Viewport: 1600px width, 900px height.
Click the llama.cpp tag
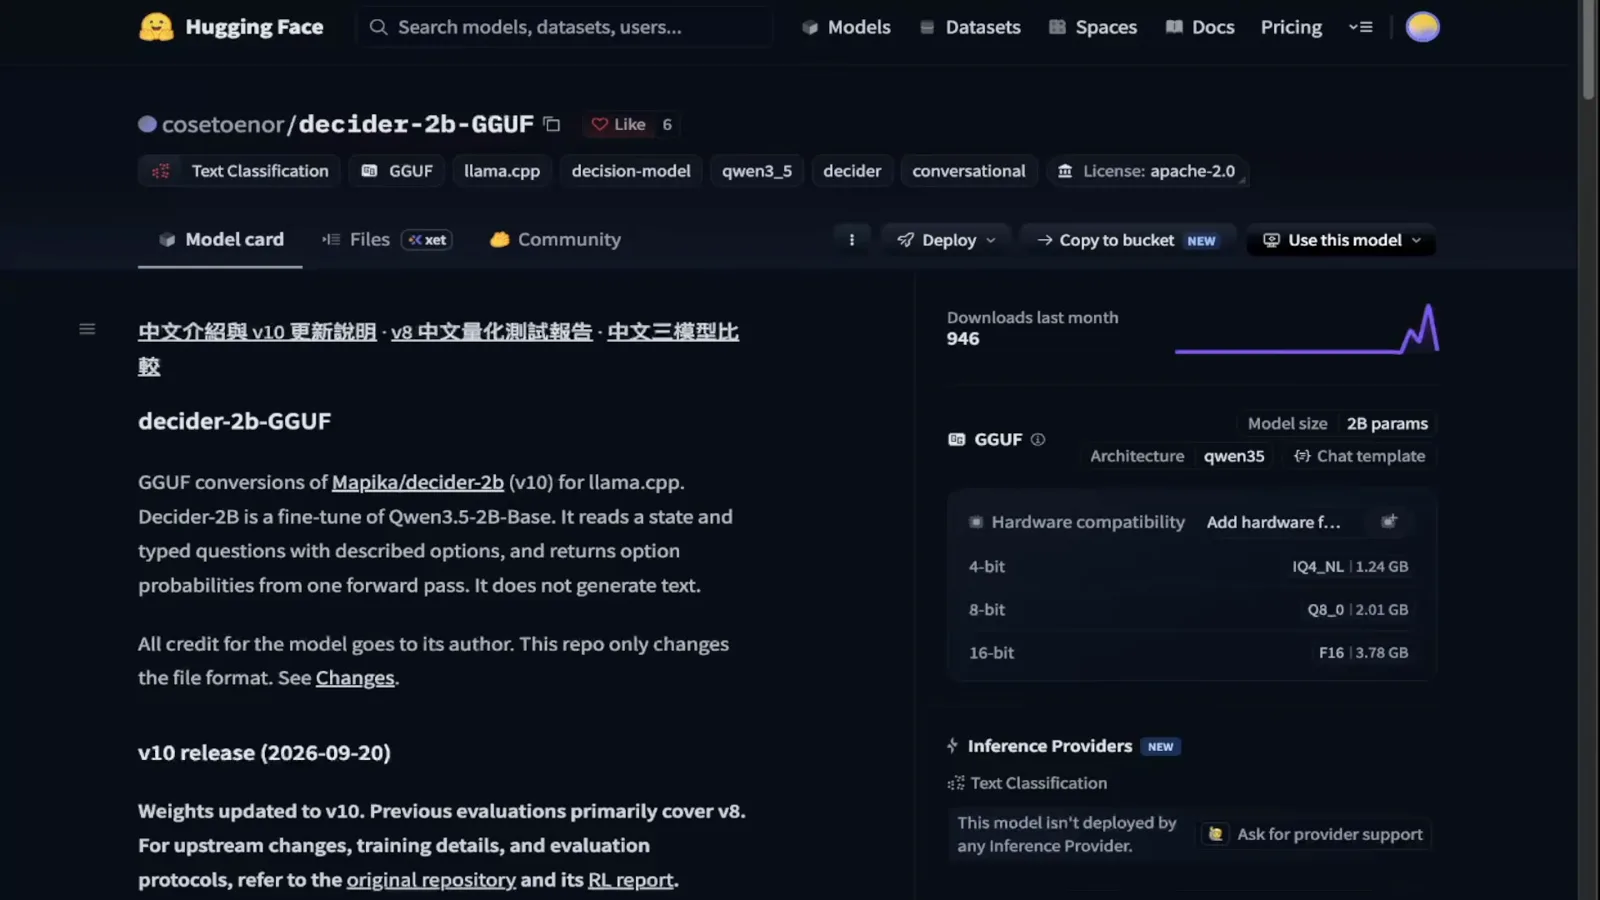point(502,171)
